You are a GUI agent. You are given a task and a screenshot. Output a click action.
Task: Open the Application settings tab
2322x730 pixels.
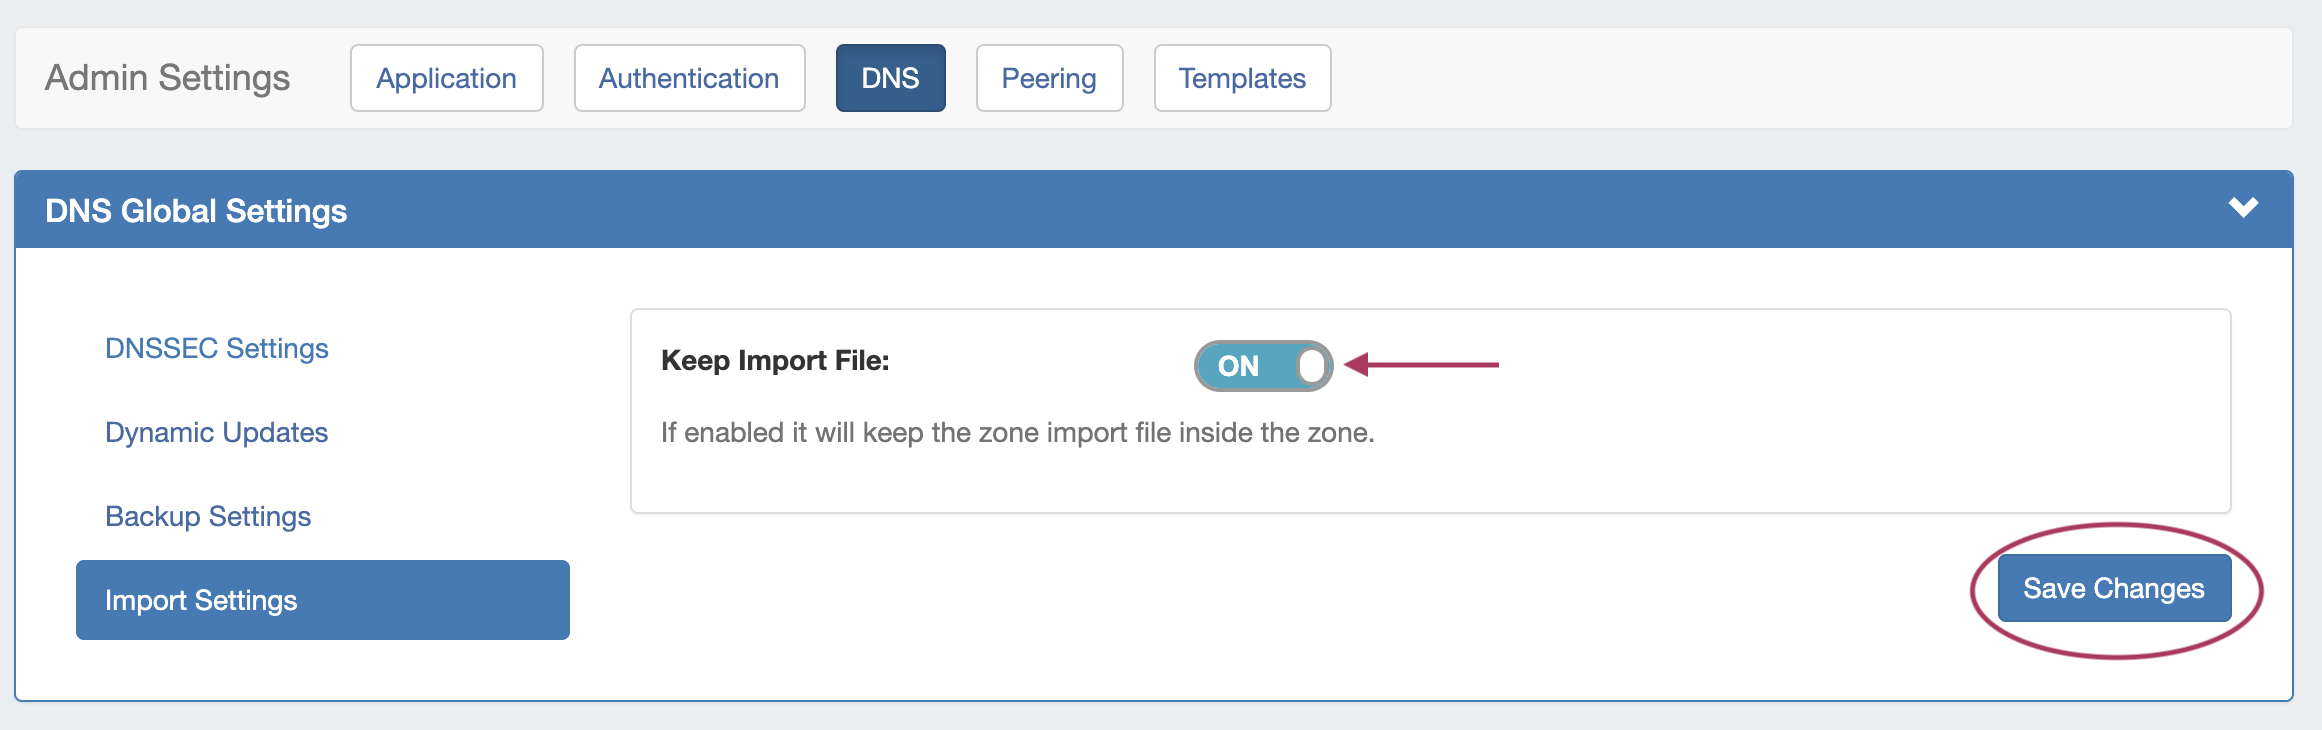click(446, 78)
